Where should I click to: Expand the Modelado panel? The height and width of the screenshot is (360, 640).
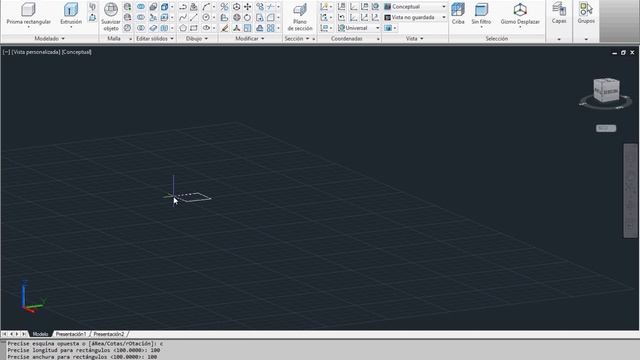coord(49,38)
